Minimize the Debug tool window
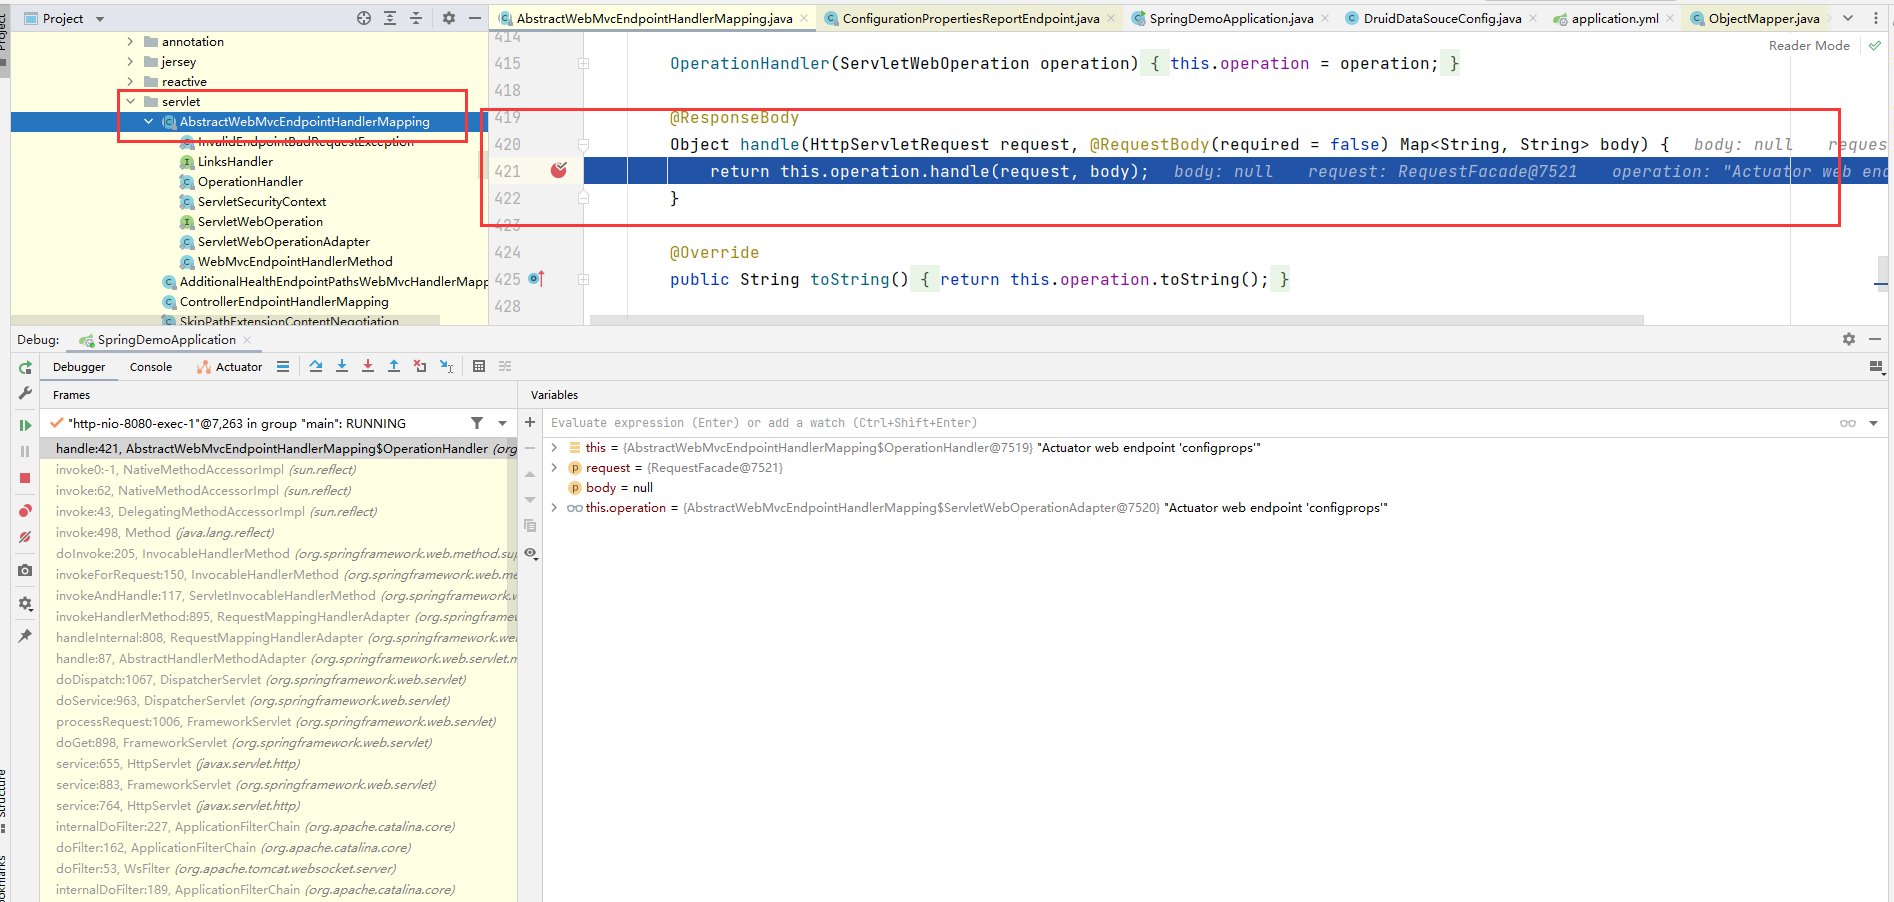The image size is (1894, 902). (1875, 339)
